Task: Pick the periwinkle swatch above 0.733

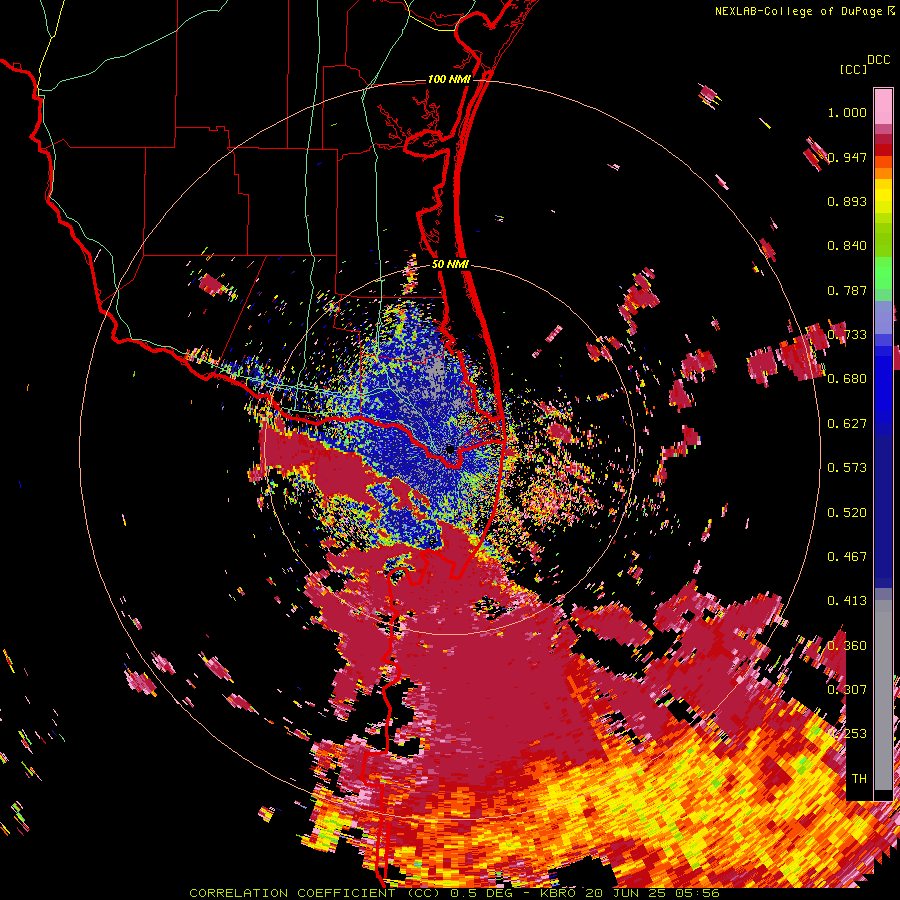Action: click(883, 317)
